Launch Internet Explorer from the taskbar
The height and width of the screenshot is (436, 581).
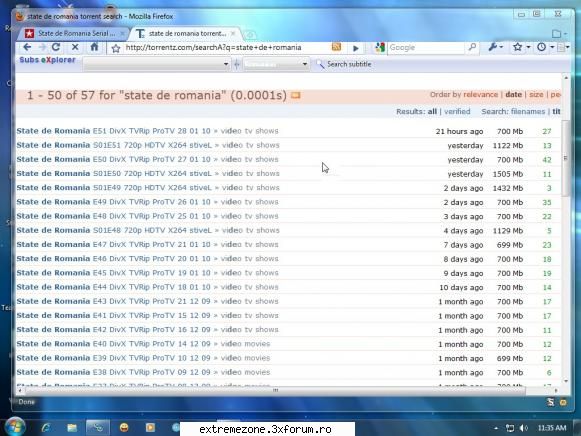tap(46, 428)
